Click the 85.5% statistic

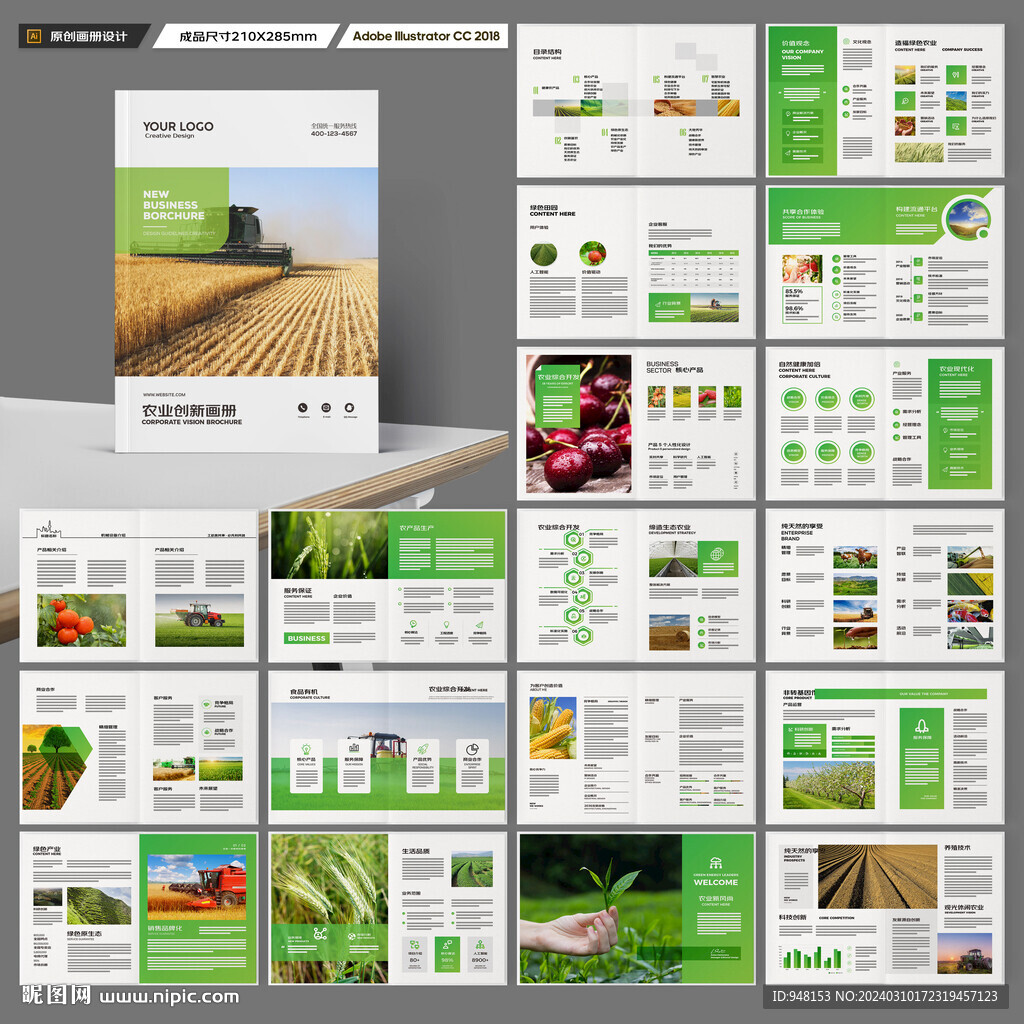click(x=794, y=291)
